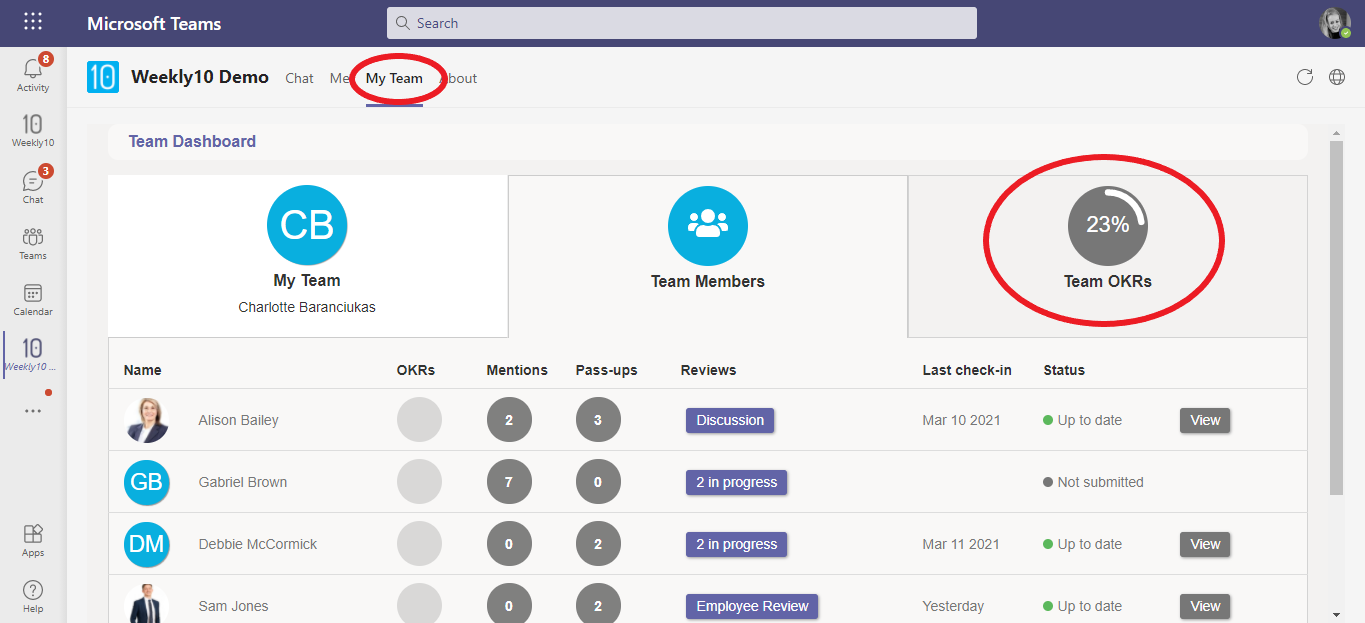Image resolution: width=1365 pixels, height=623 pixels.
Task: Switch to the My Team tab
Action: point(394,78)
